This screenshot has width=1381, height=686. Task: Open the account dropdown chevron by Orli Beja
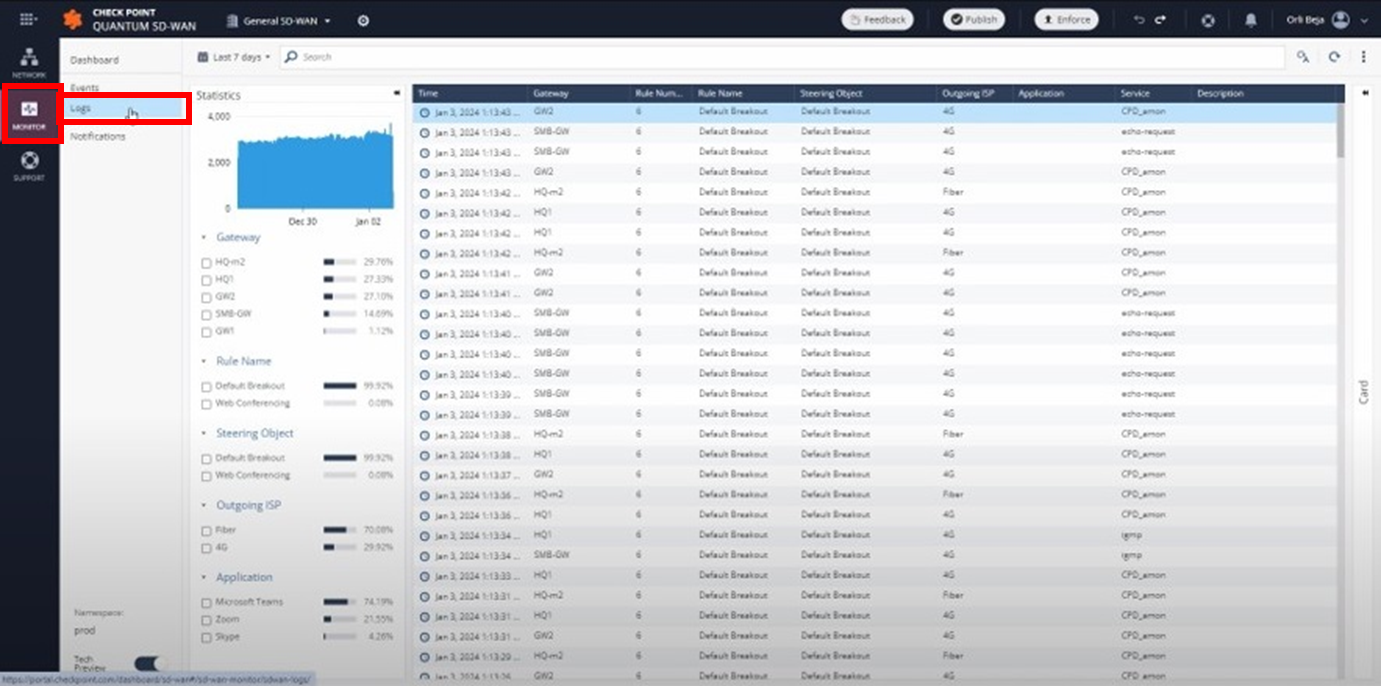[x=1365, y=21]
